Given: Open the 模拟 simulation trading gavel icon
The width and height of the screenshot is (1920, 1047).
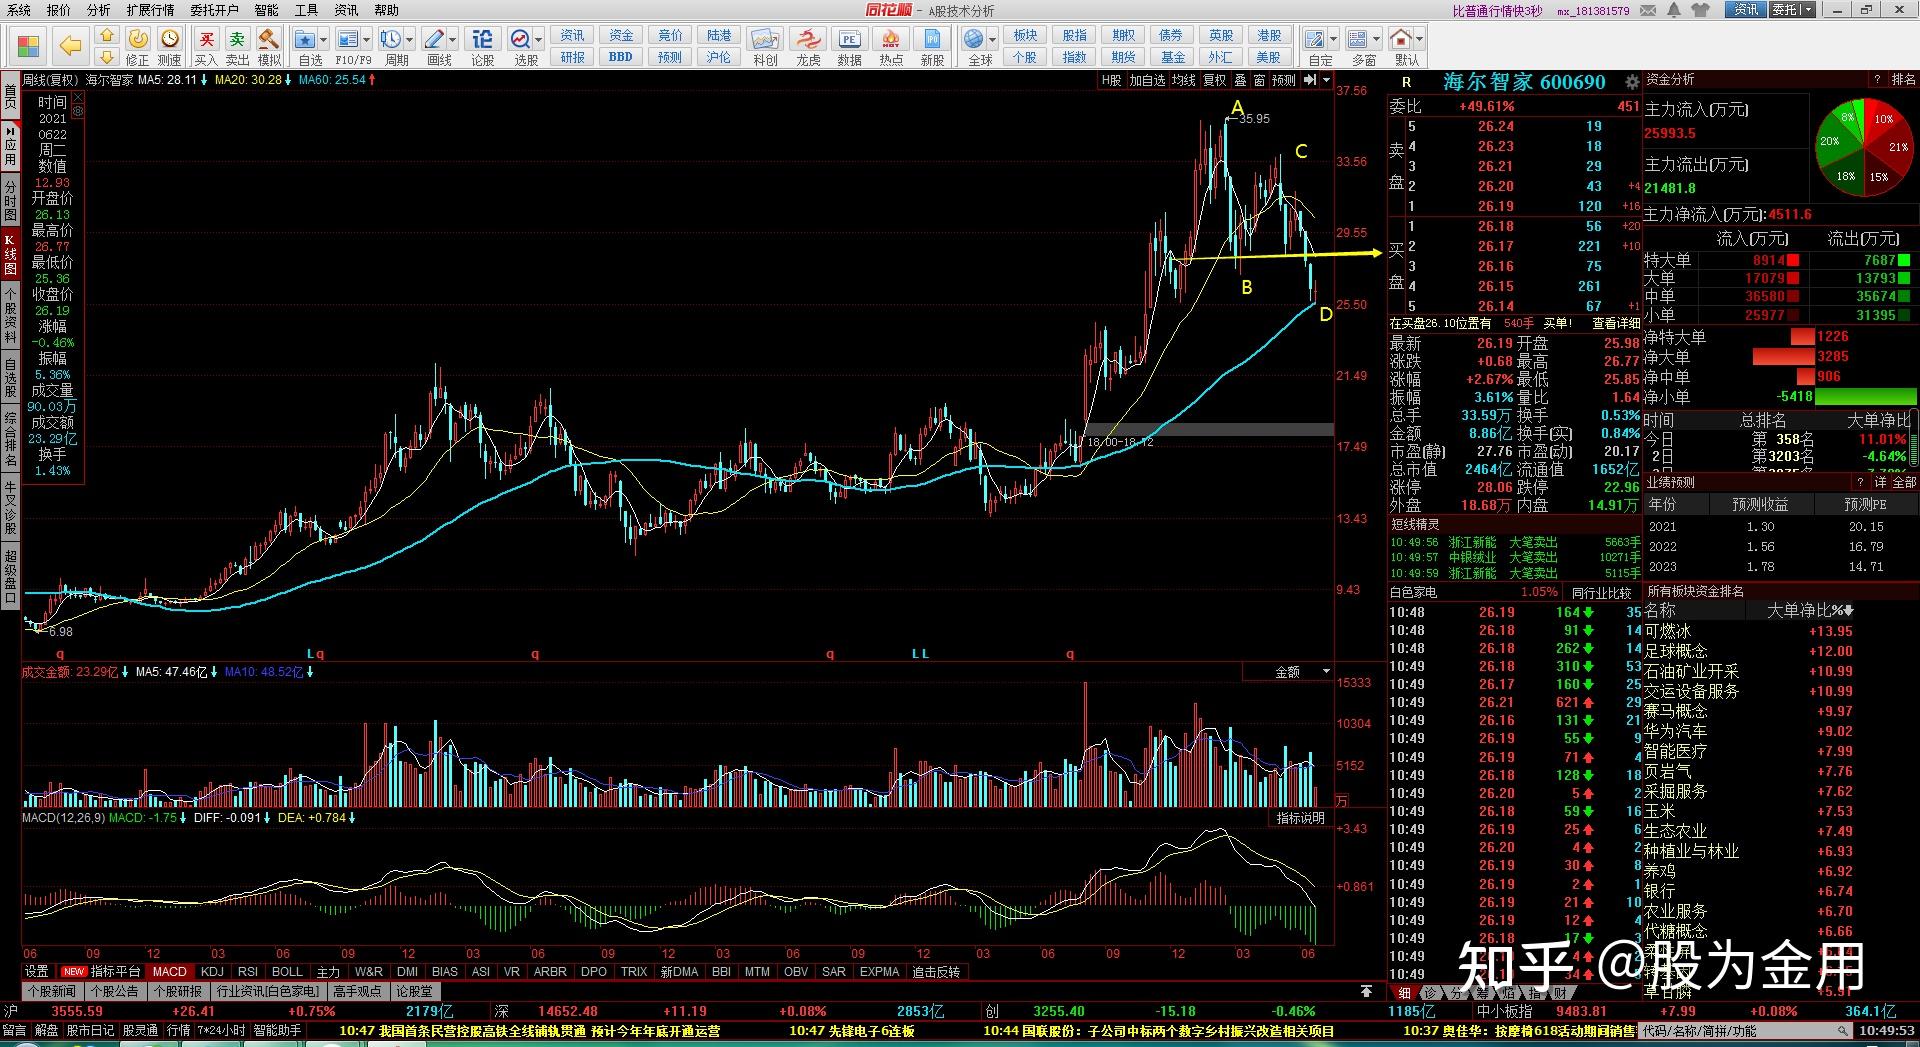Looking at the screenshot, I should tap(269, 46).
